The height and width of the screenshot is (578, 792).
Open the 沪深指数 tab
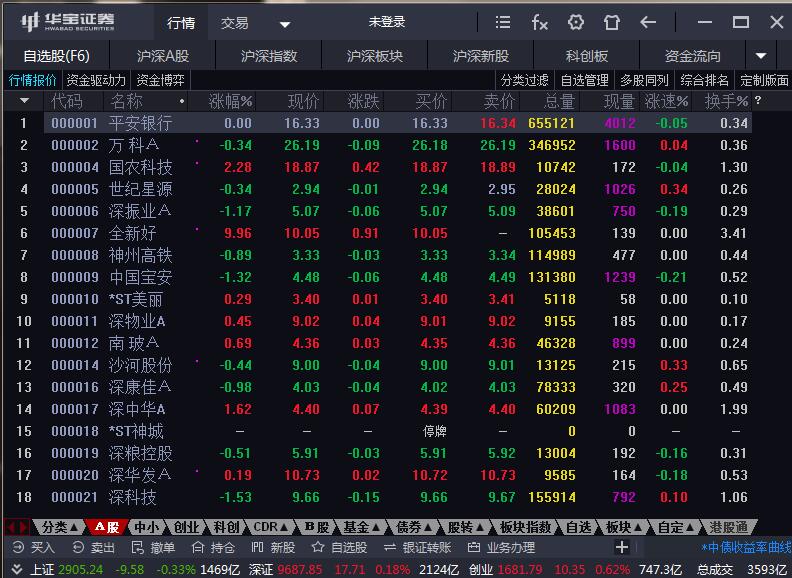[x=269, y=56]
